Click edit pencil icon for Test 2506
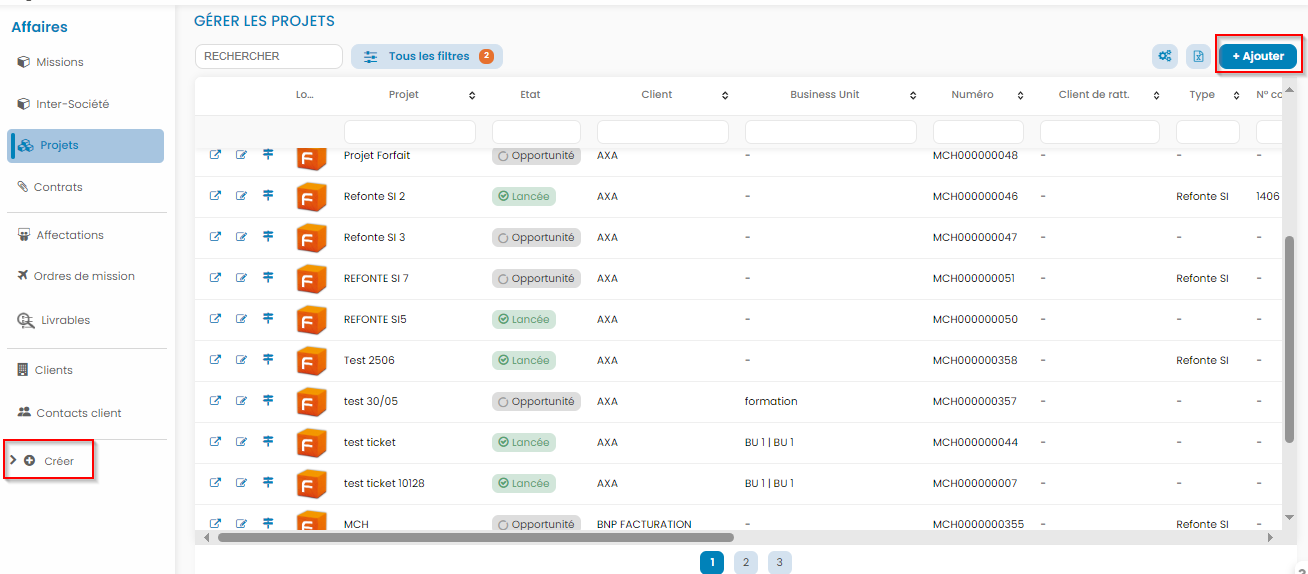 click(241, 360)
